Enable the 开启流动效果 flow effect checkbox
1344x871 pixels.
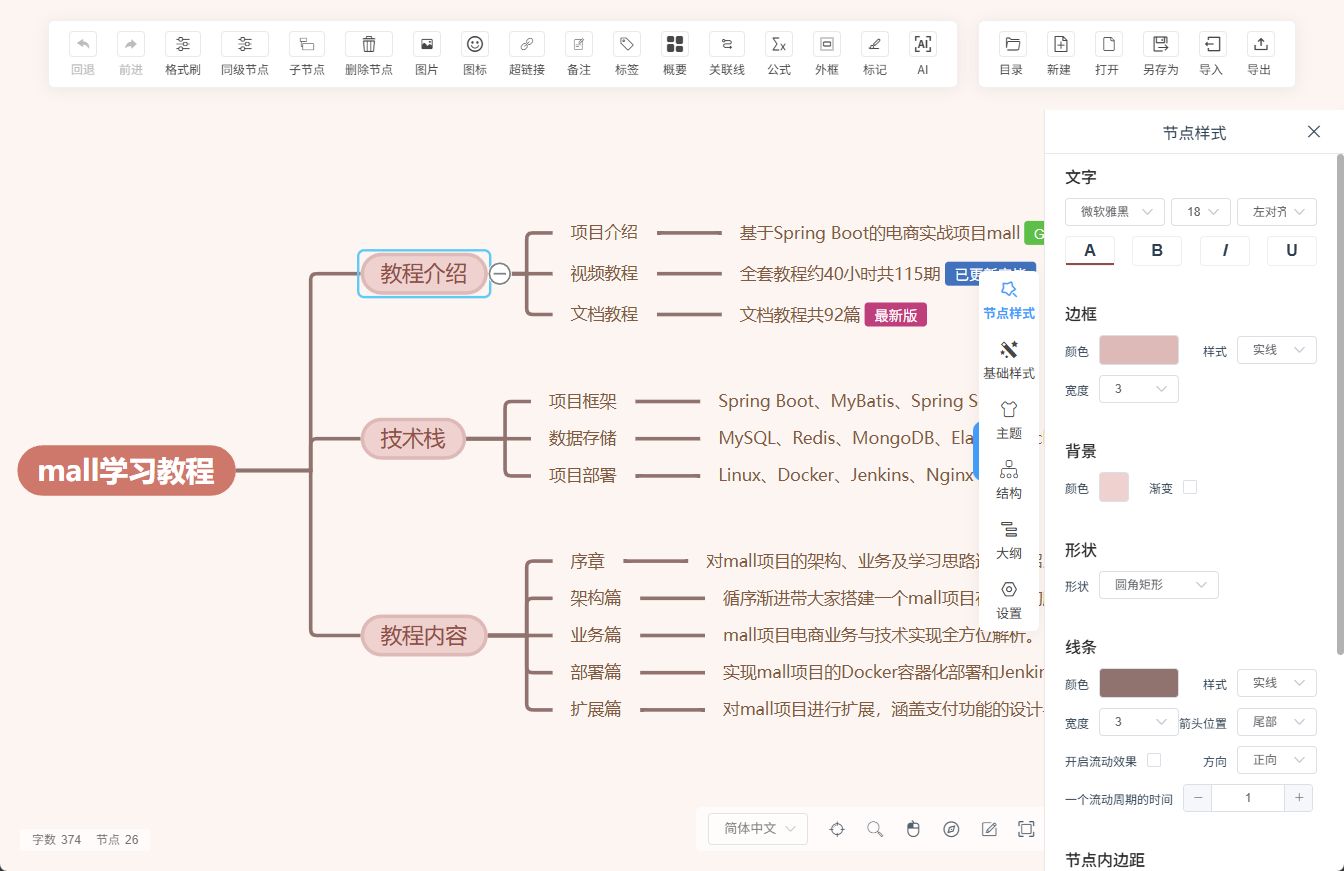(x=1153, y=760)
